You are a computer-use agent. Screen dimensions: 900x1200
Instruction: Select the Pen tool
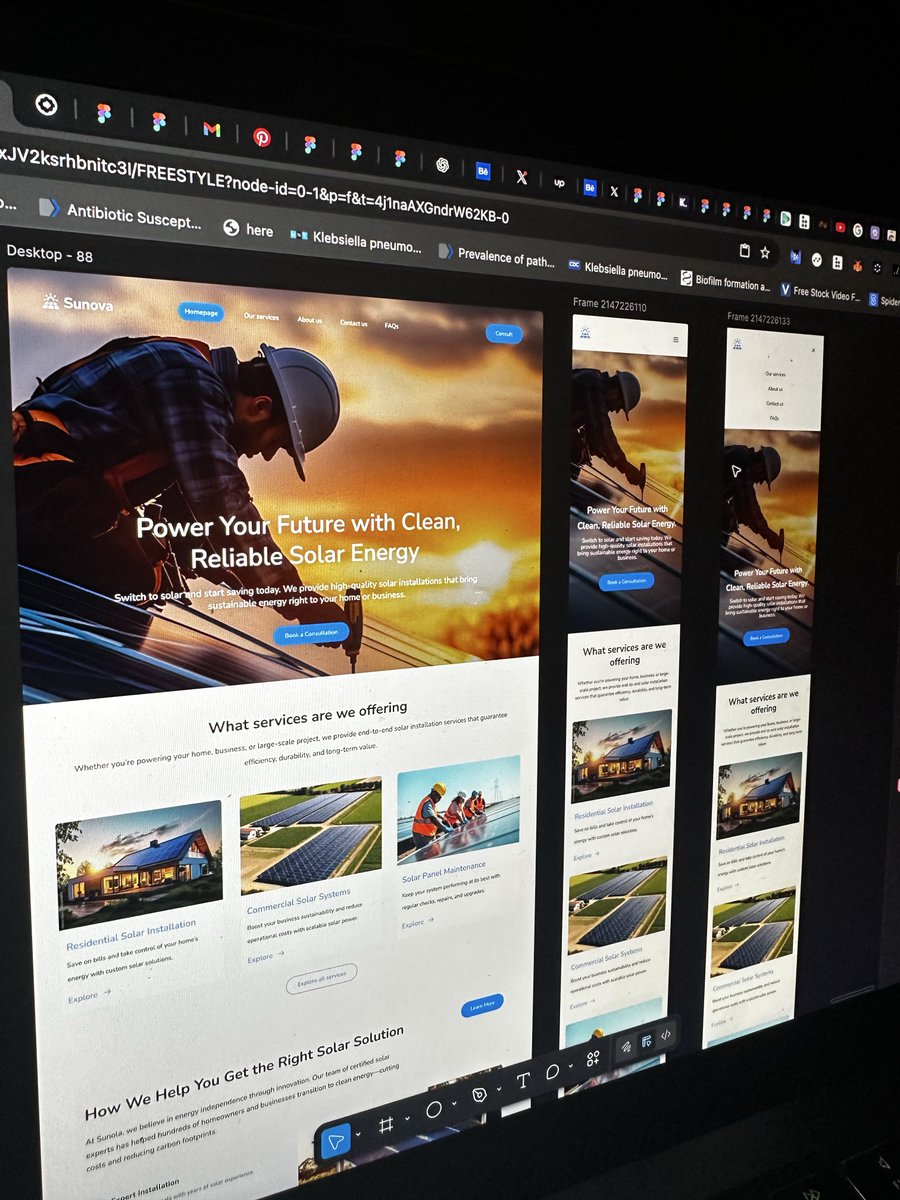click(479, 1094)
